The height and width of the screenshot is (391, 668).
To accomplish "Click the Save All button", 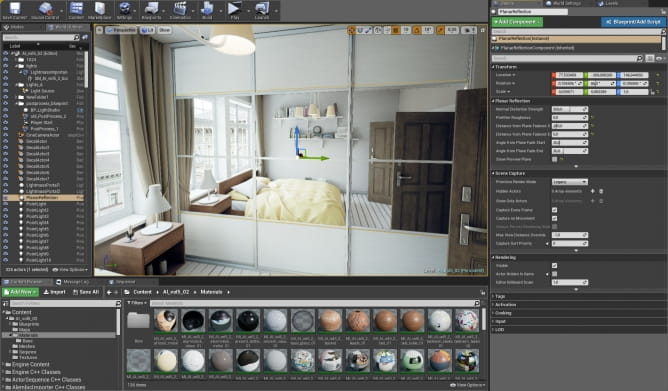I will point(86,292).
